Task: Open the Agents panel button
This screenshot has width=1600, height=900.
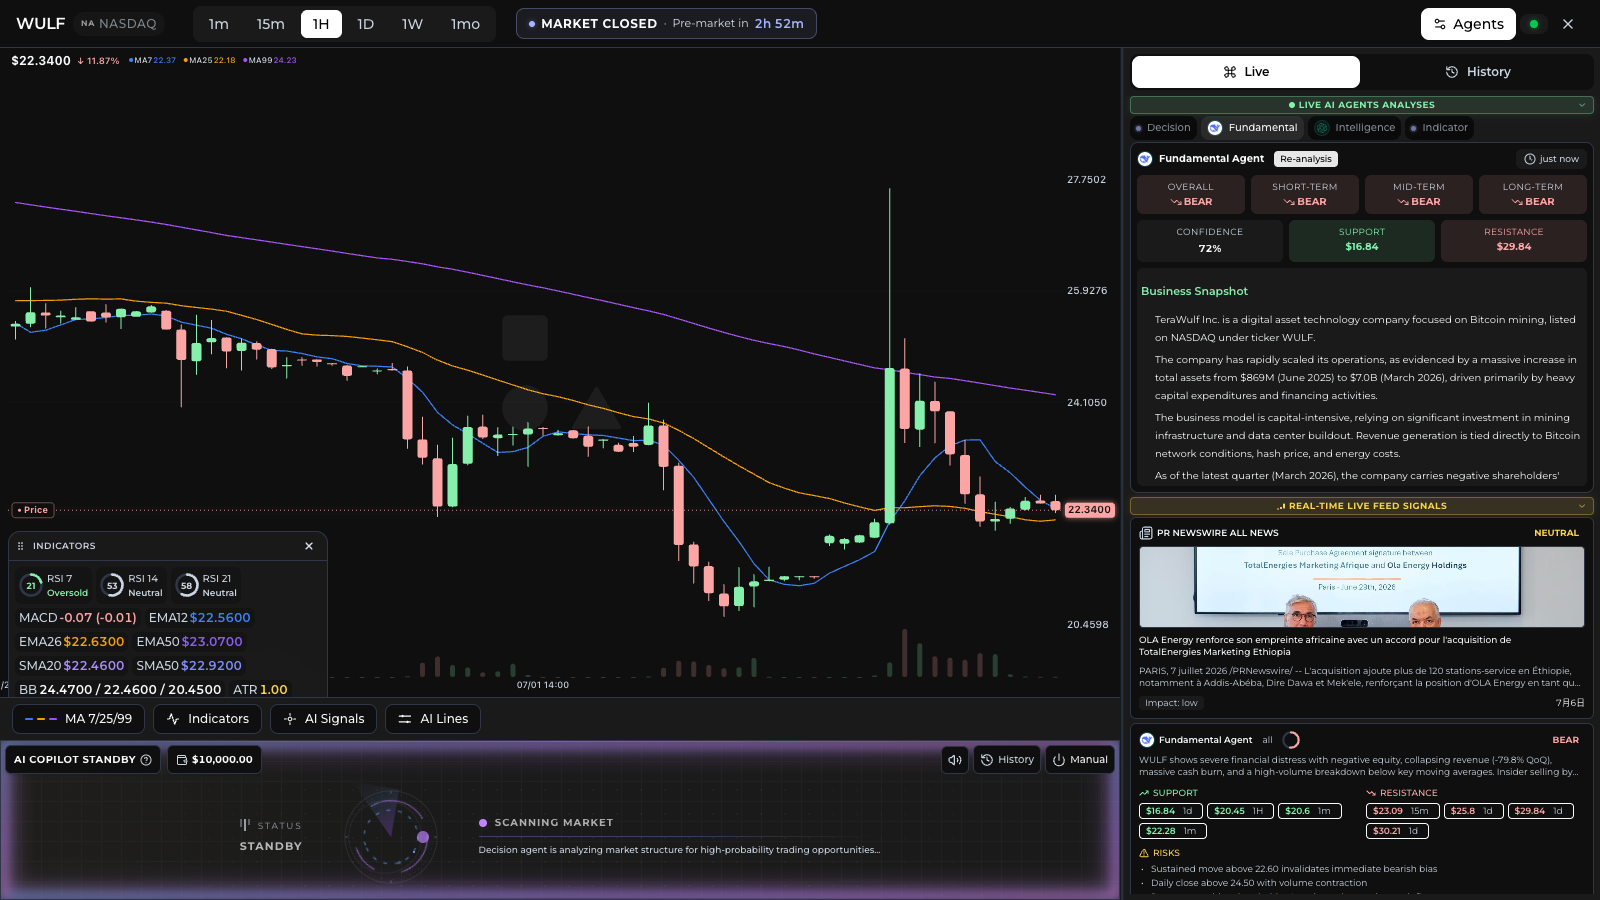Action: (1468, 24)
